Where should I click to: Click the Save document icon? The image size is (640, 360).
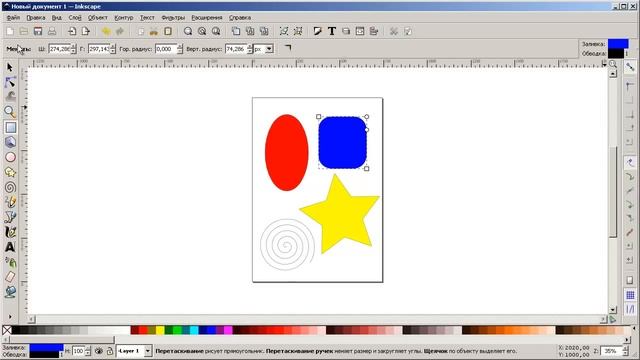[38, 31]
